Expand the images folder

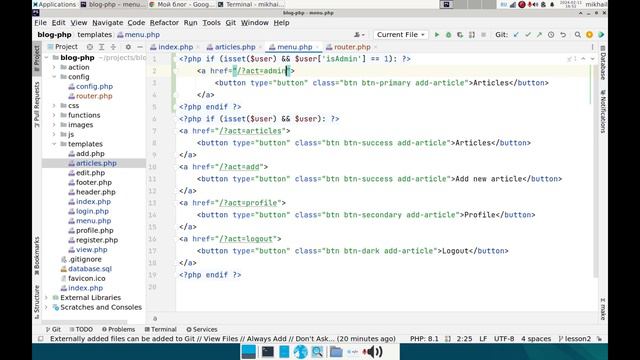point(54,125)
